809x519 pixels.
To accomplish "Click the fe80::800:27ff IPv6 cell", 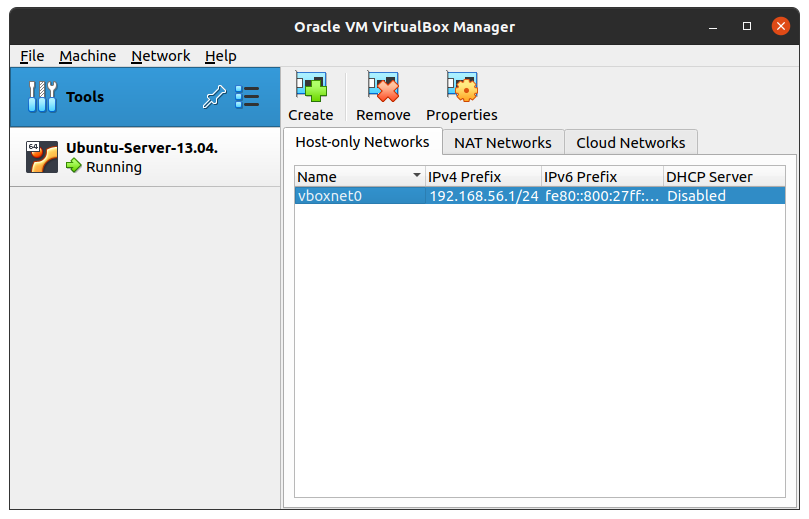I will [602, 196].
